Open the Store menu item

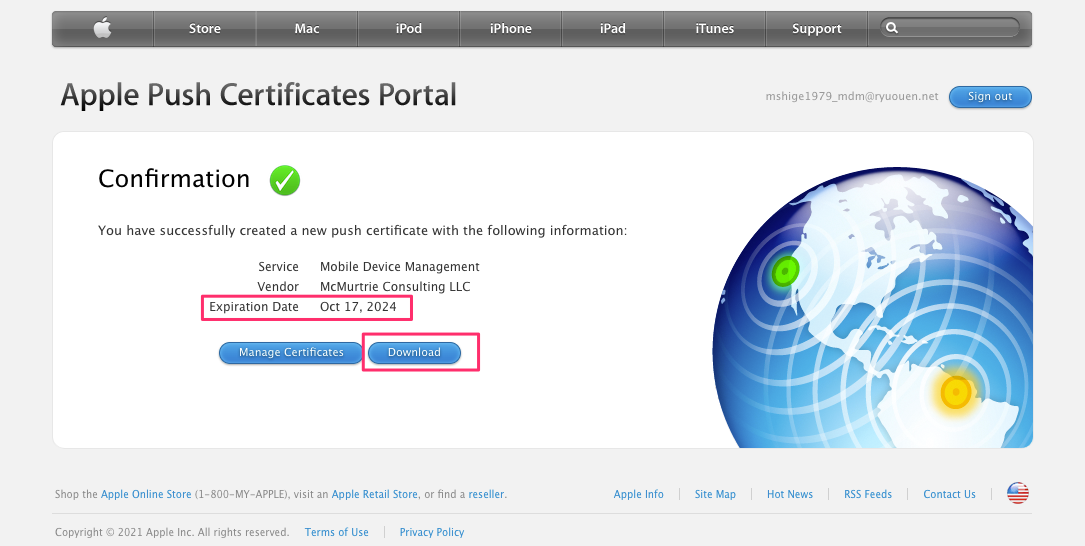tap(205, 28)
